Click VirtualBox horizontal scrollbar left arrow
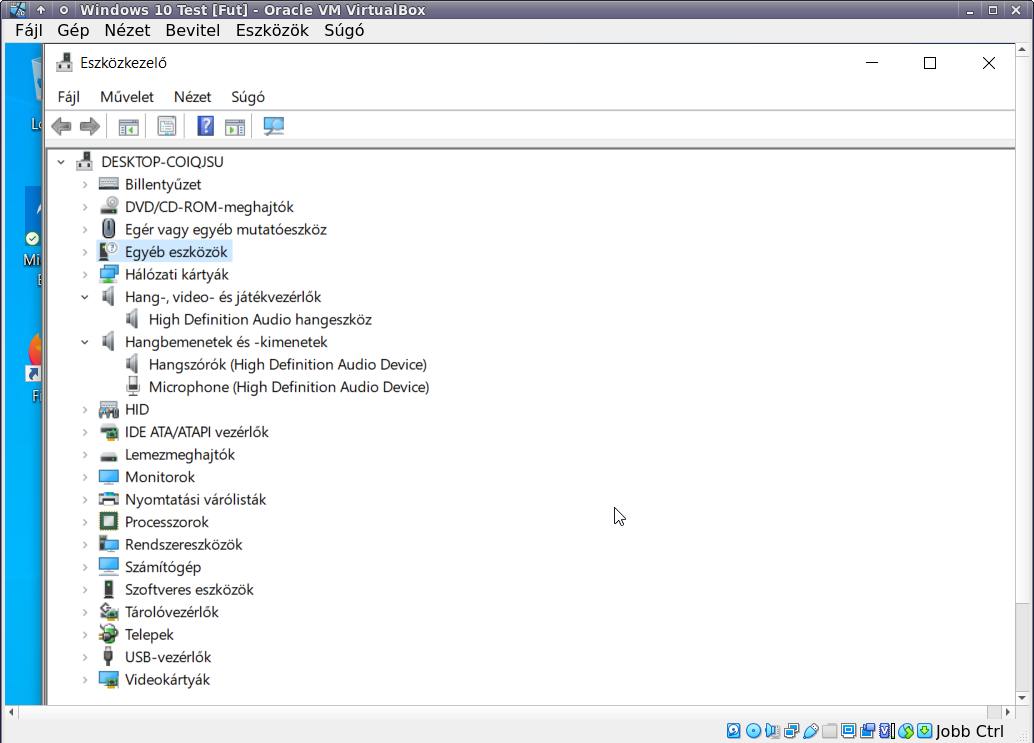This screenshot has height=743, width=1034. point(11,712)
